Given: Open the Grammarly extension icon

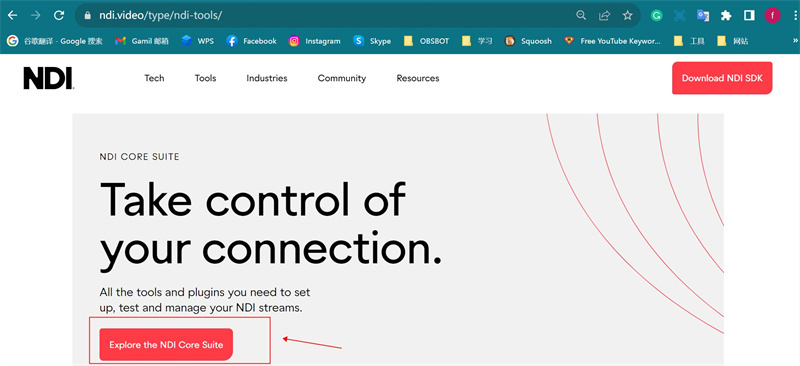Looking at the screenshot, I should pyautogui.click(x=657, y=15).
